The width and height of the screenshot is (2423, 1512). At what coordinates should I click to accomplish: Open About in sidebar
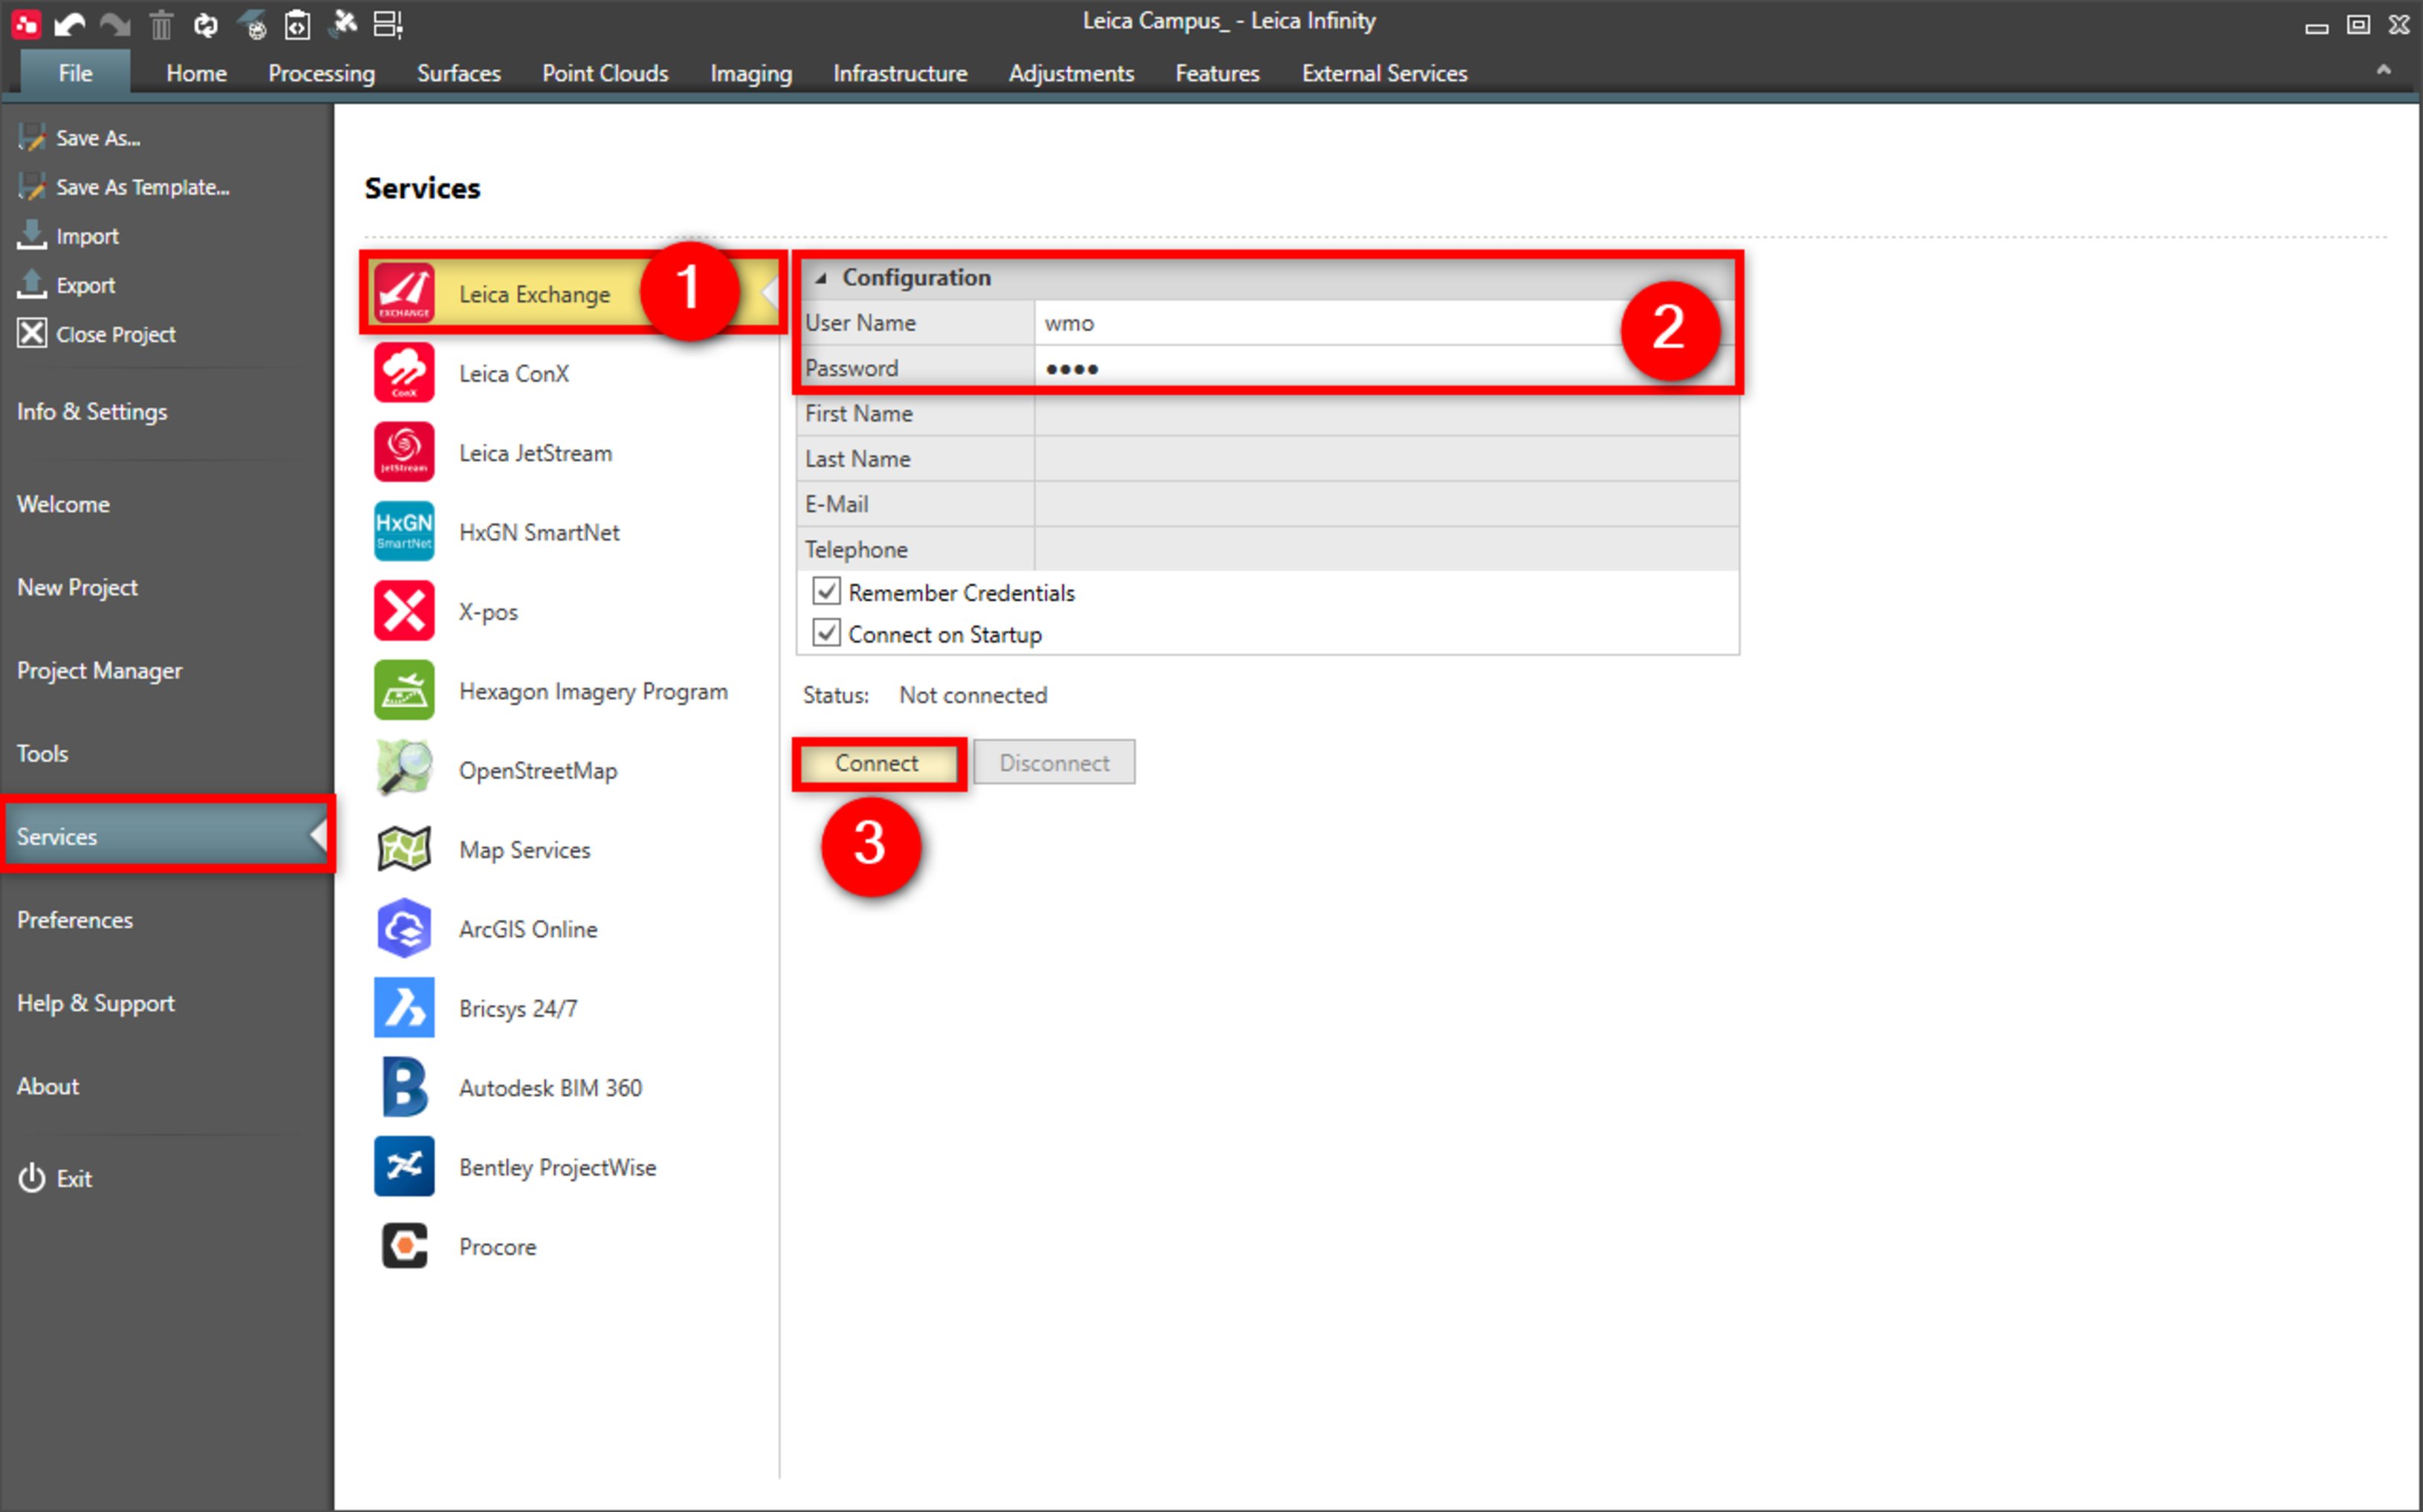pos(47,1085)
